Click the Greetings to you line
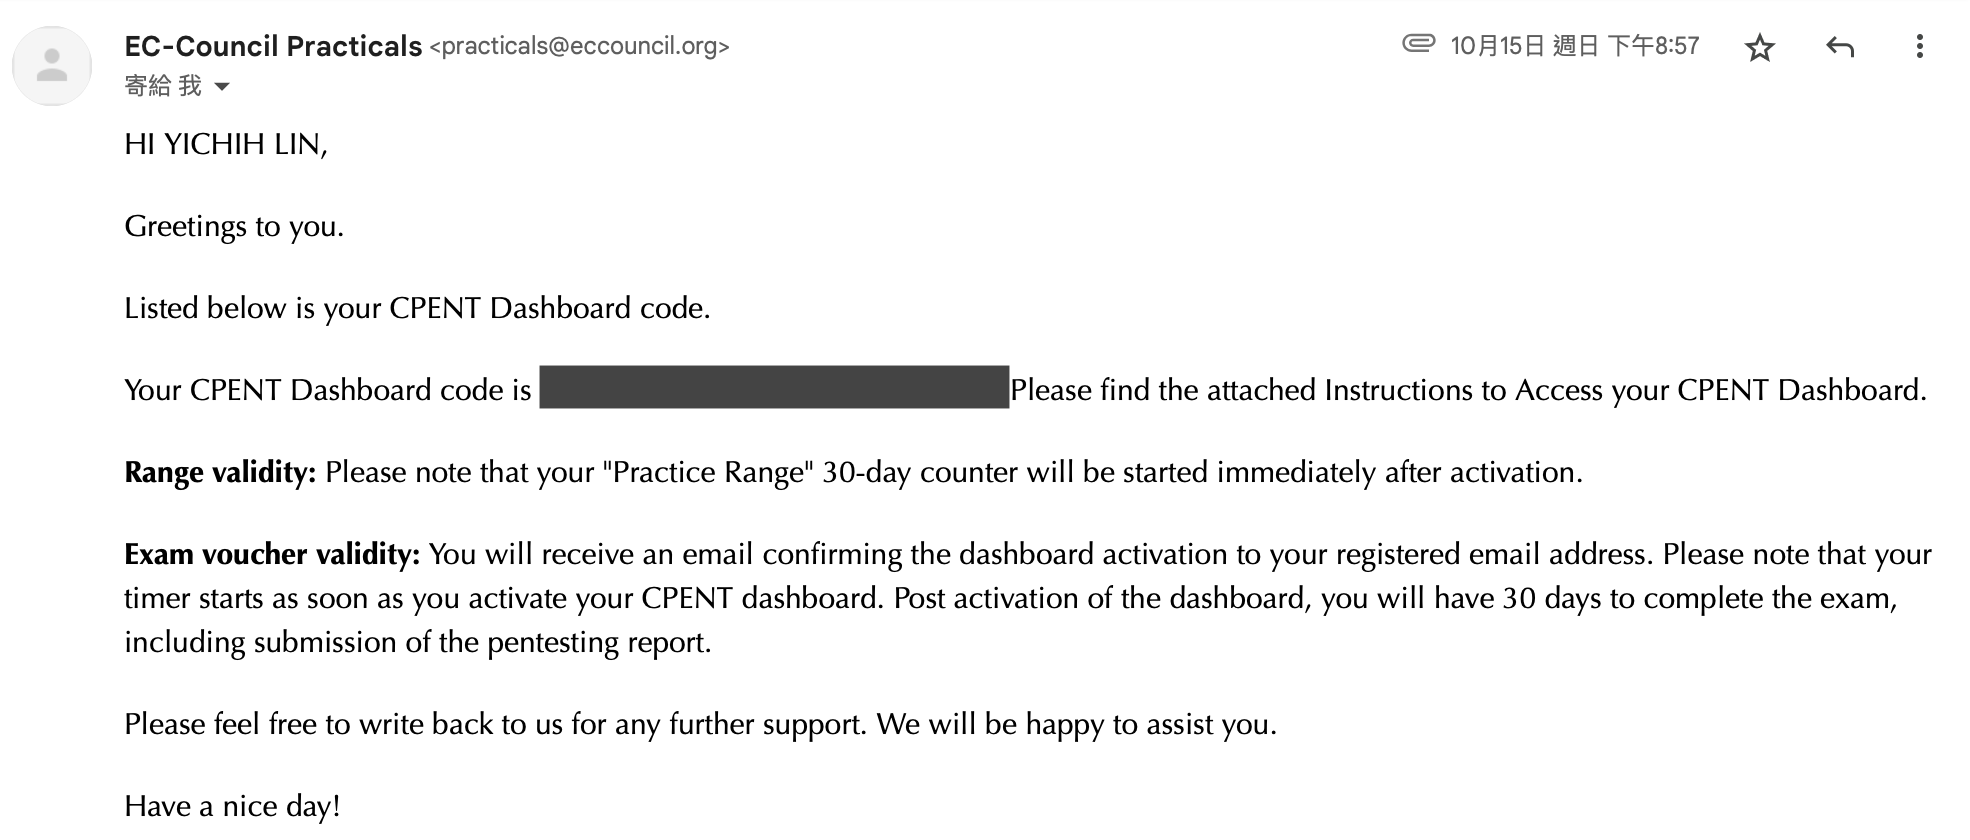This screenshot has width=1970, height=840. point(234,227)
